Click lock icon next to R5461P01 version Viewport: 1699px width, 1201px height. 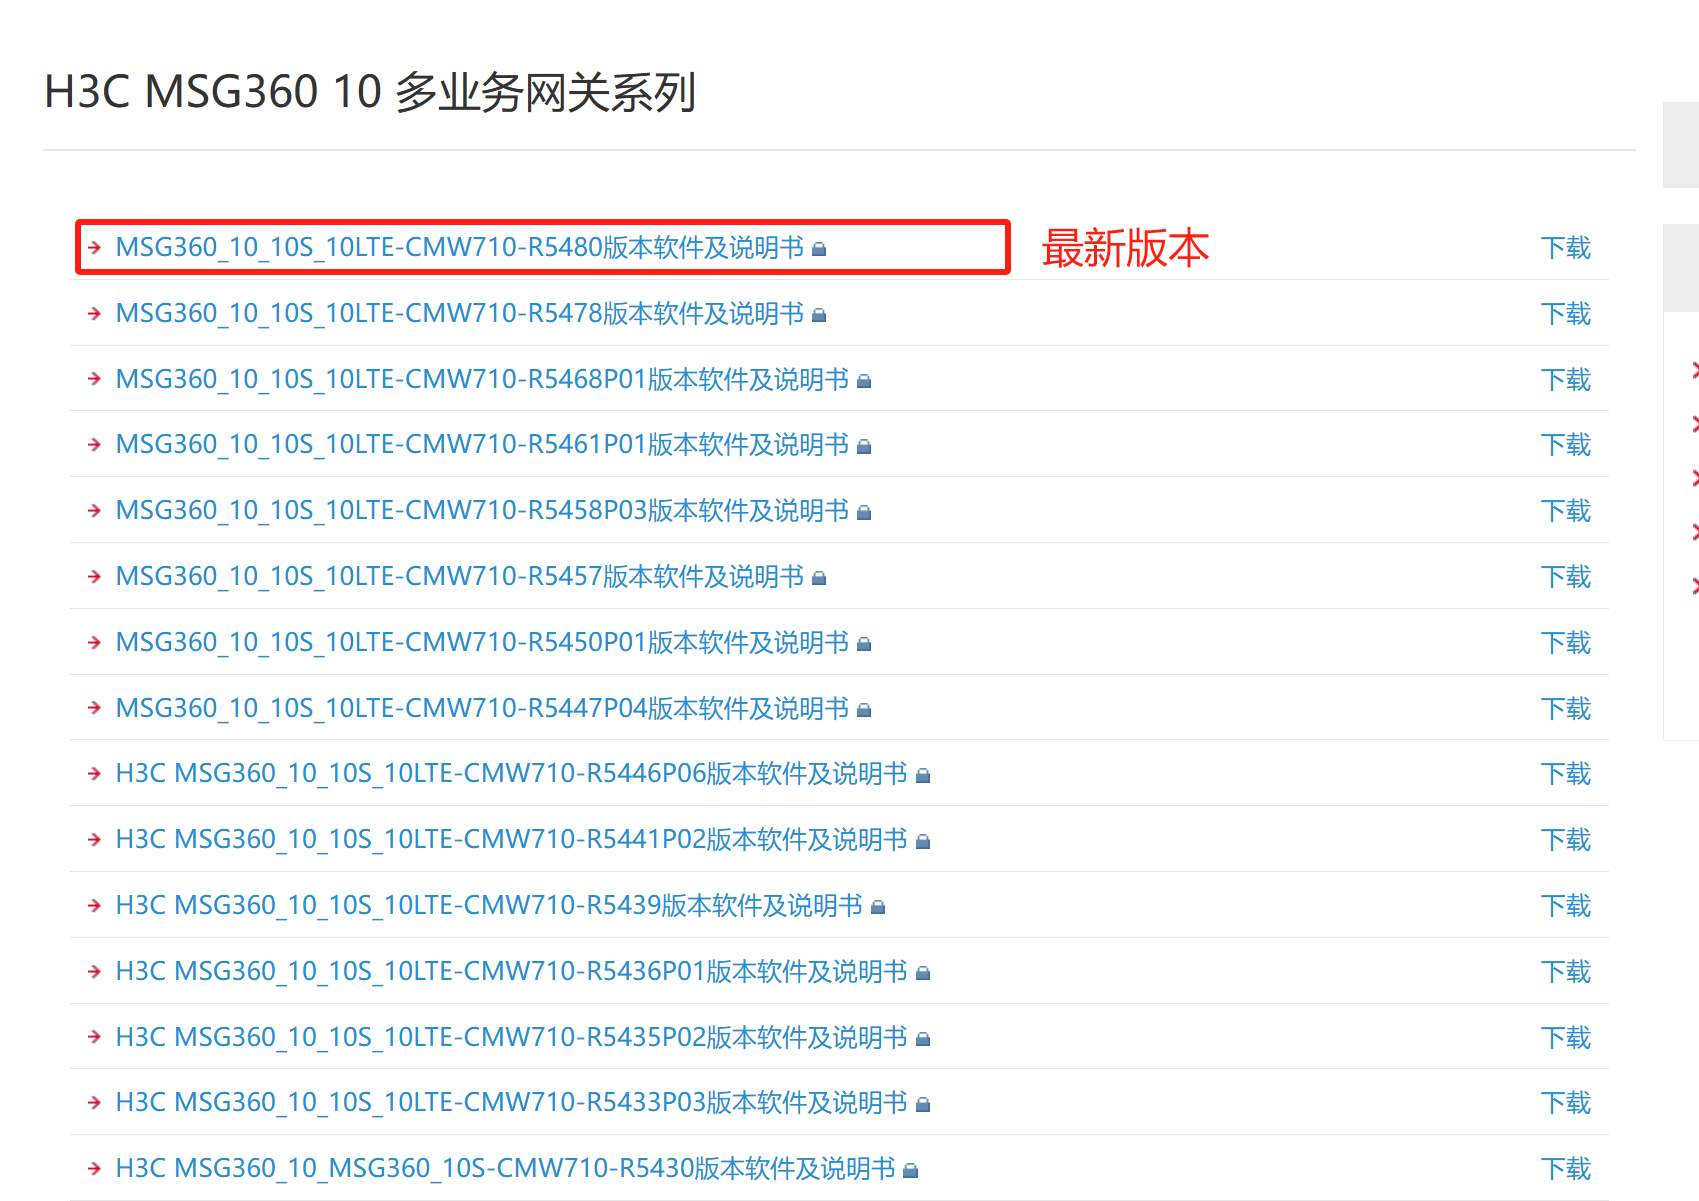coord(864,447)
